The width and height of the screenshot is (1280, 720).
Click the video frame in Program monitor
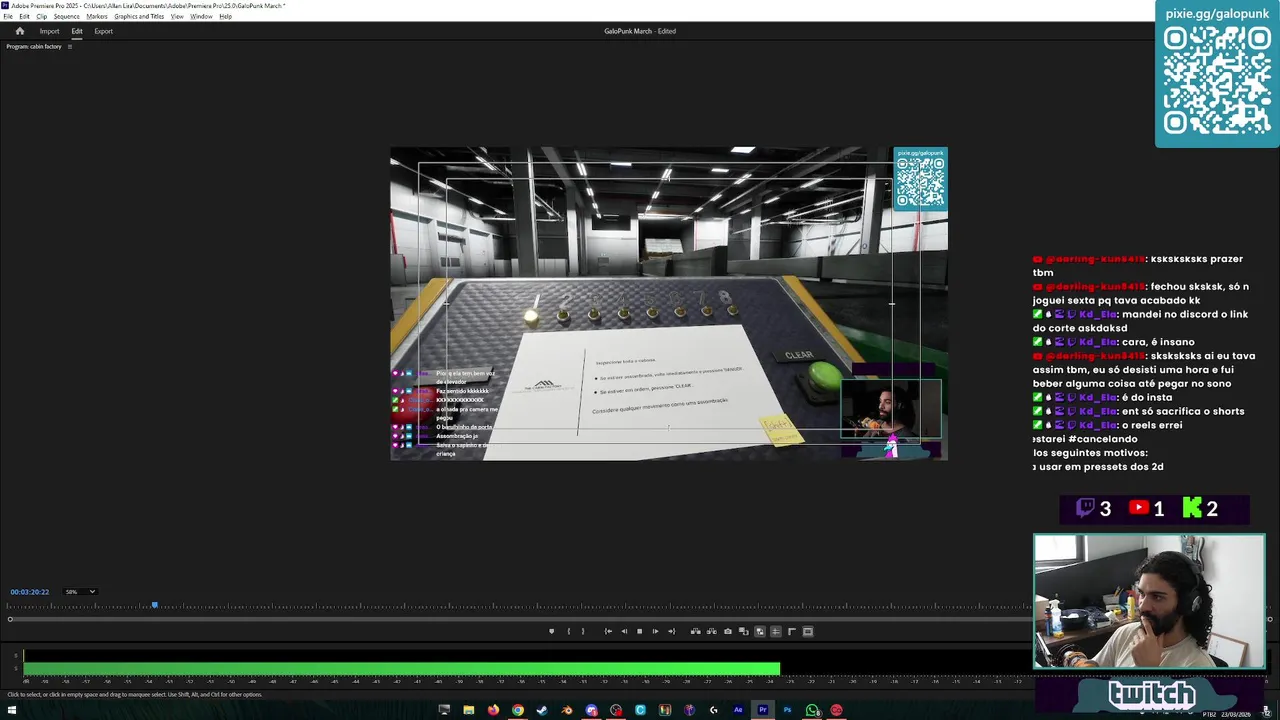[669, 304]
